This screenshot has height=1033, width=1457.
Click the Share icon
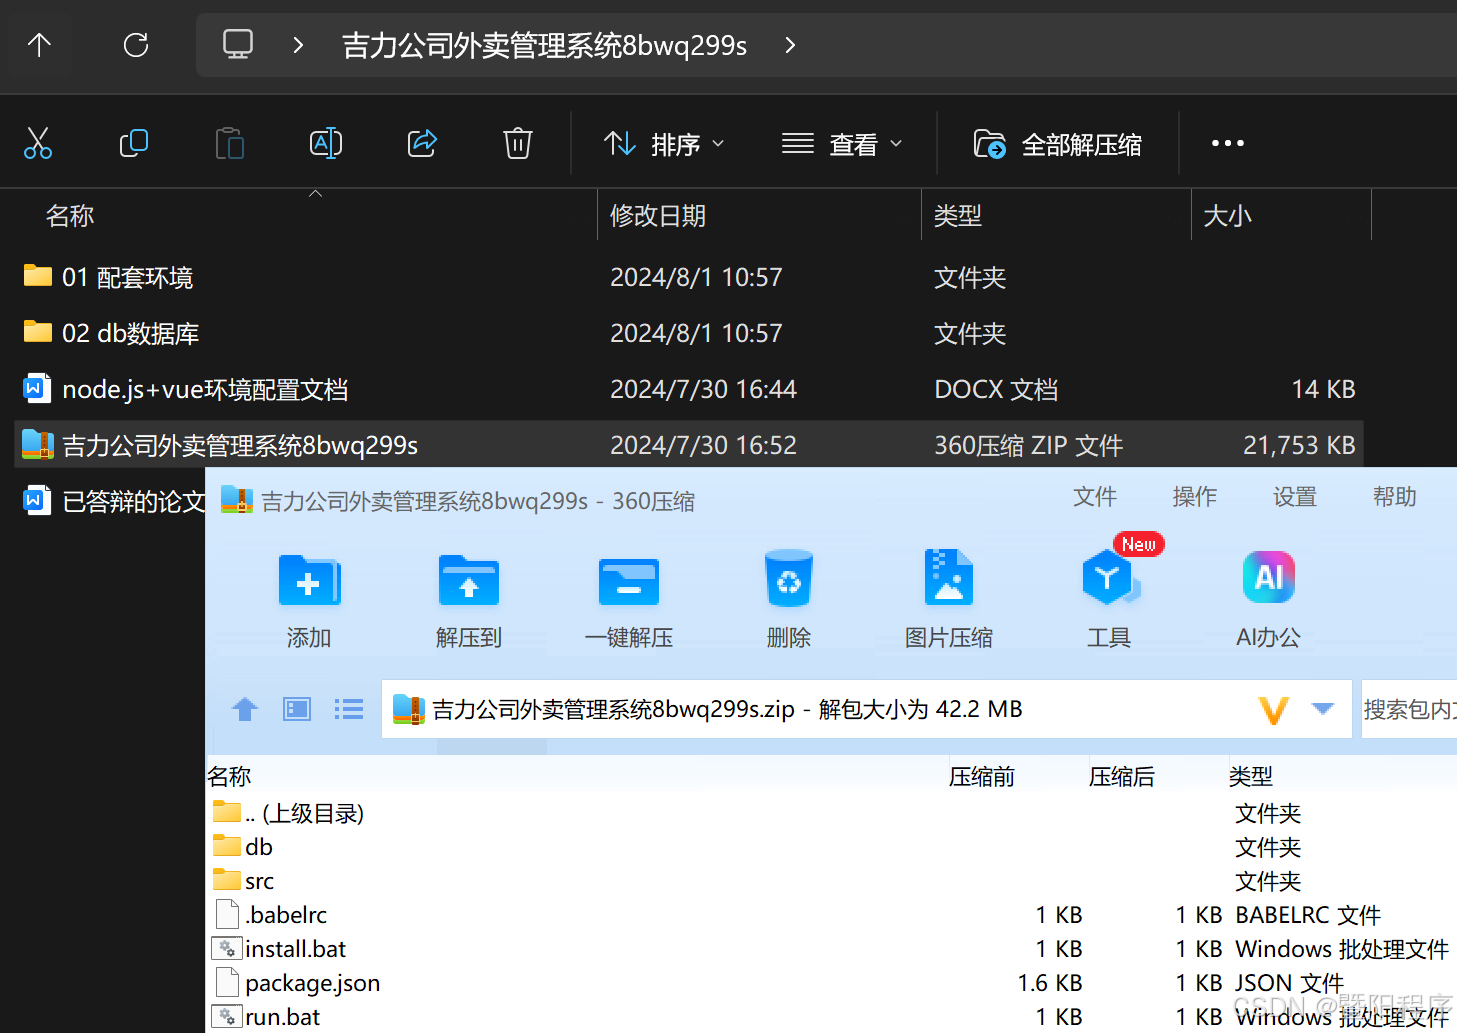coord(422,144)
